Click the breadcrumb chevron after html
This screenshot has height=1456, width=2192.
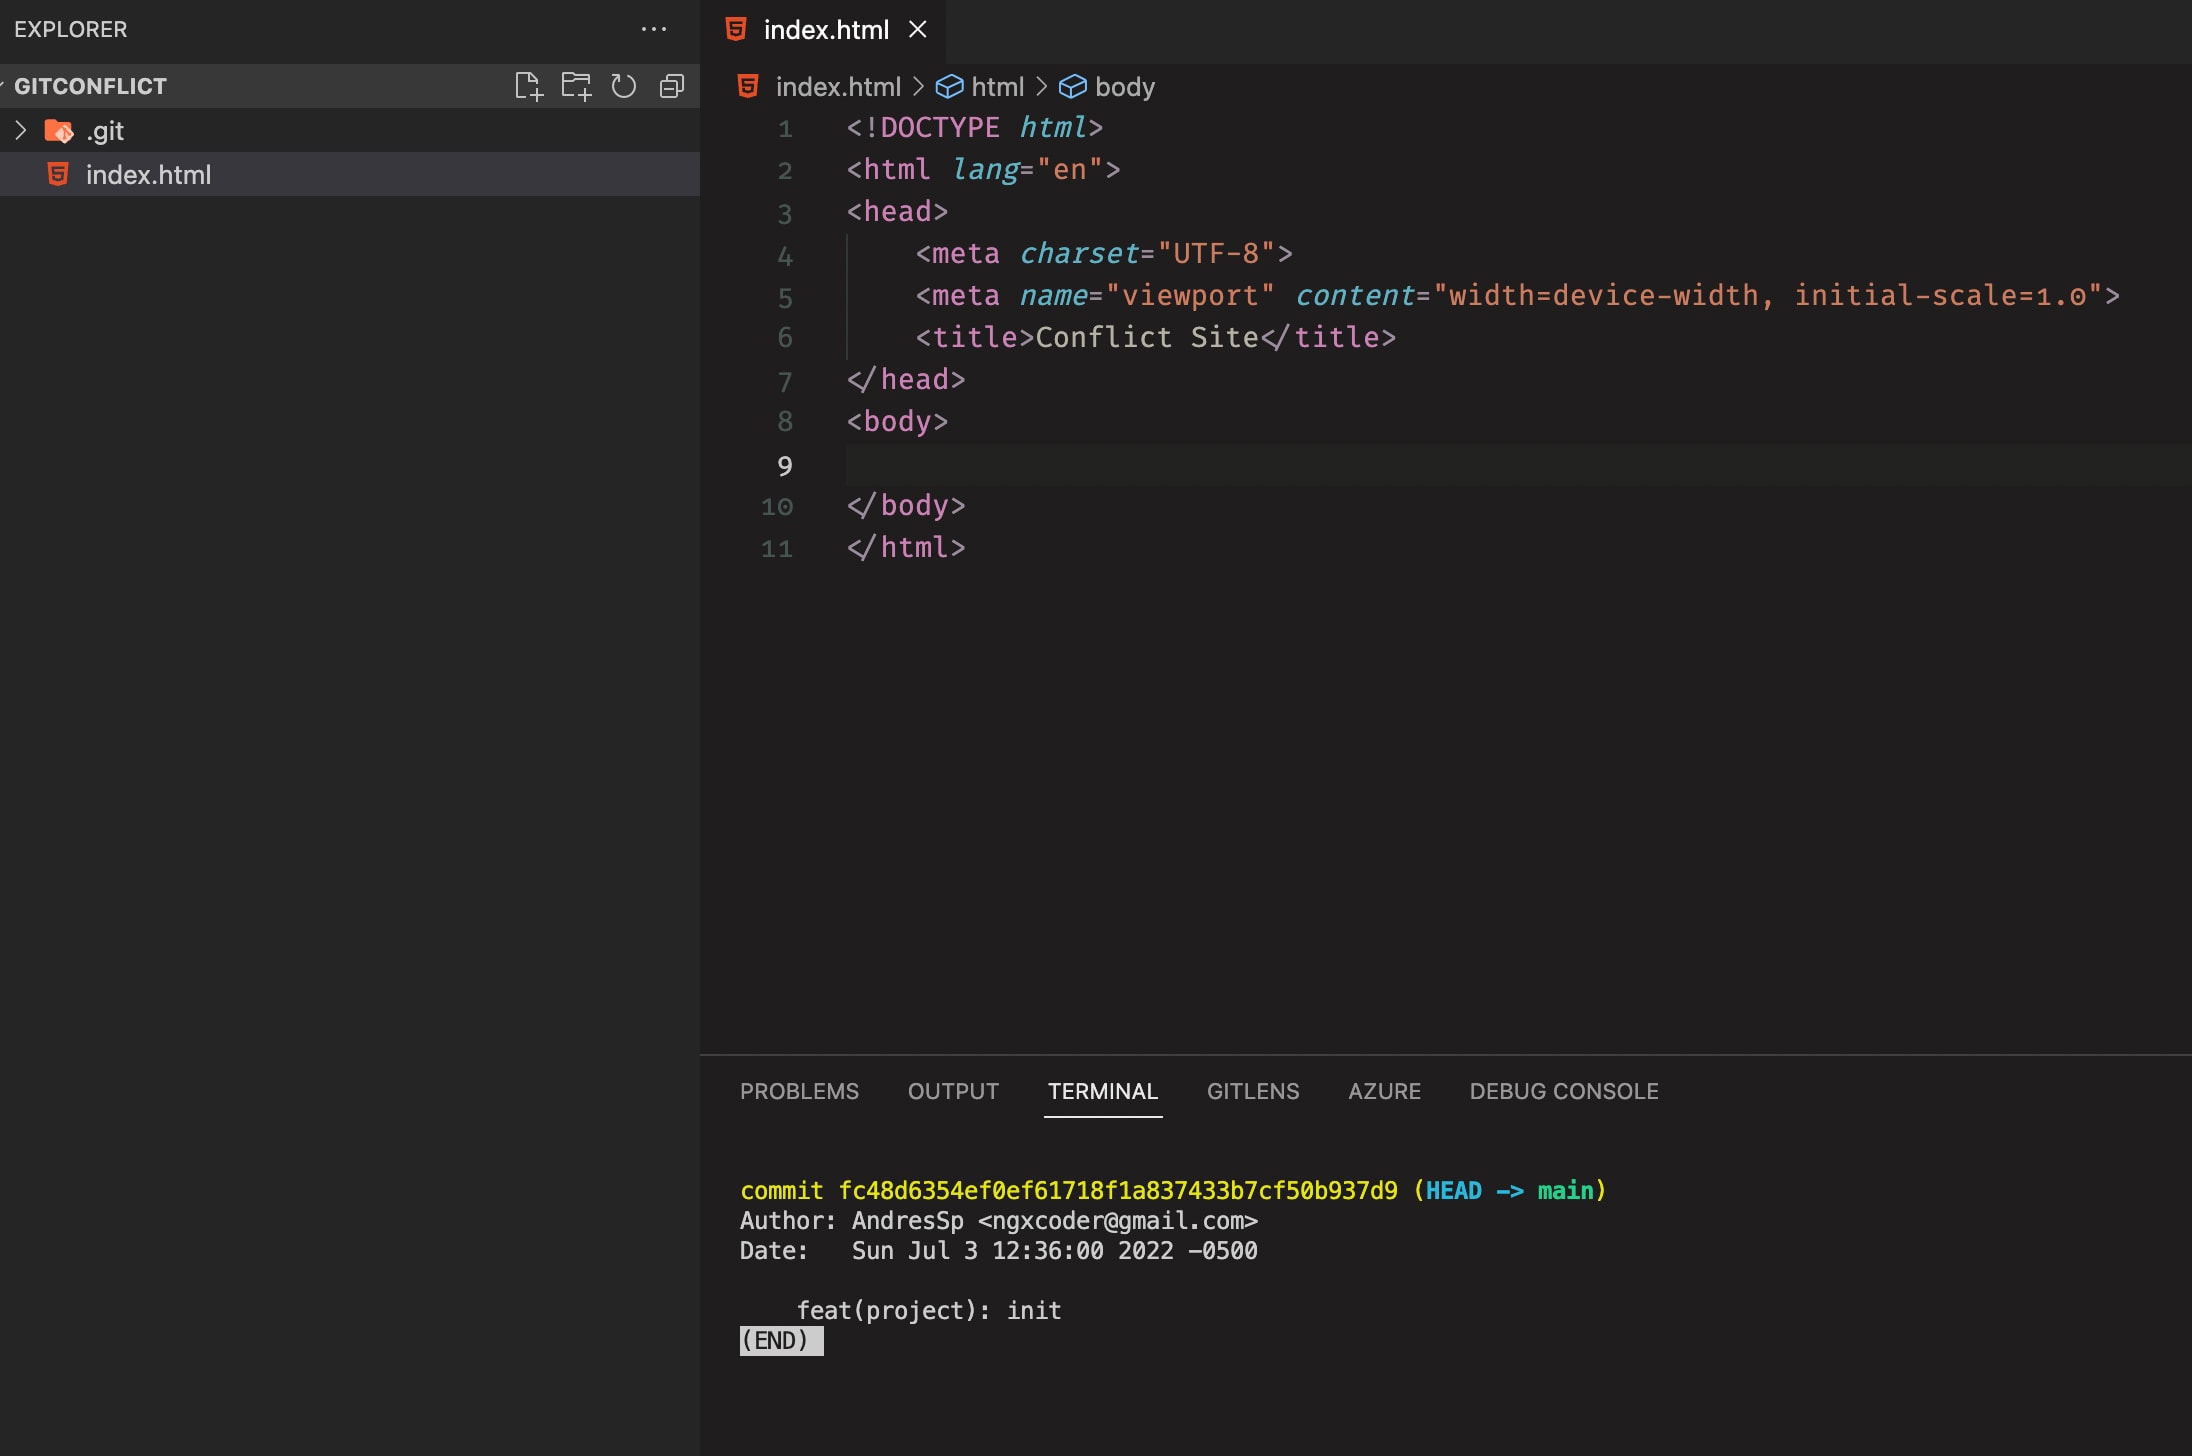(1041, 87)
